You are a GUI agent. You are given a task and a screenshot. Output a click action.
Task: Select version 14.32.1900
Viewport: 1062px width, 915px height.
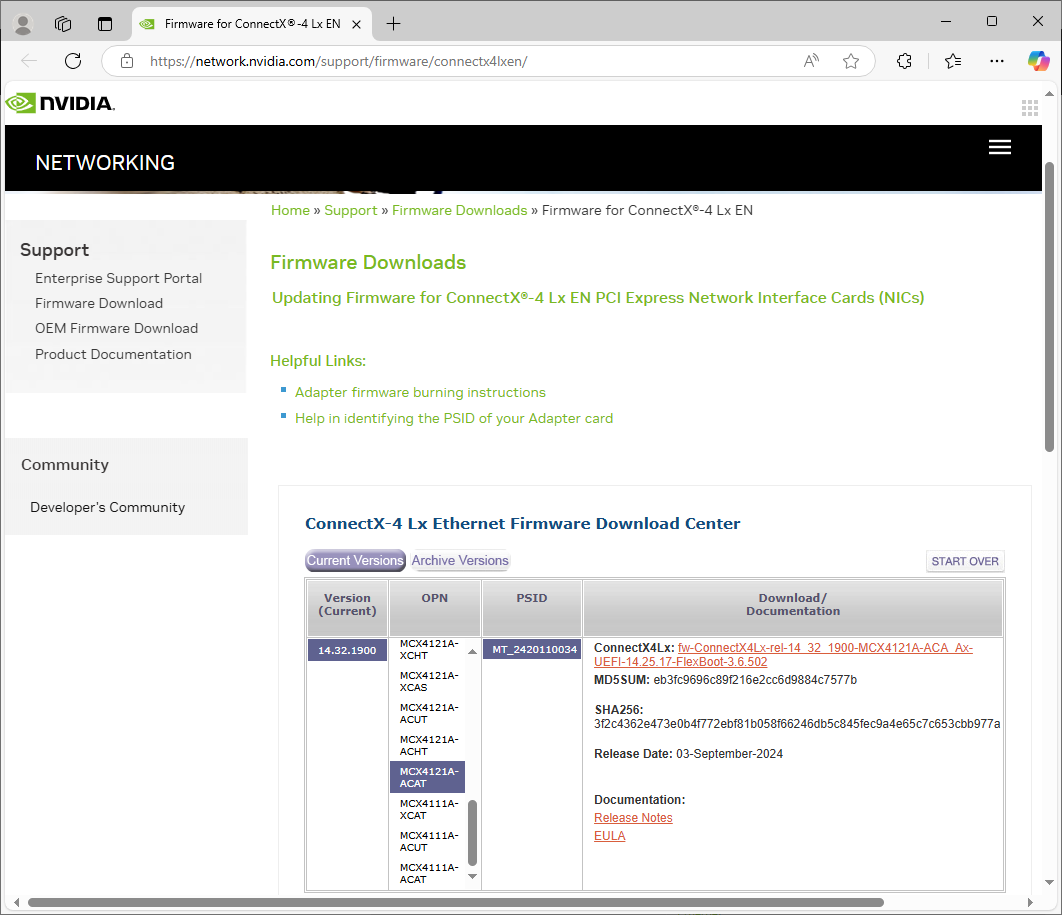[x=347, y=650]
